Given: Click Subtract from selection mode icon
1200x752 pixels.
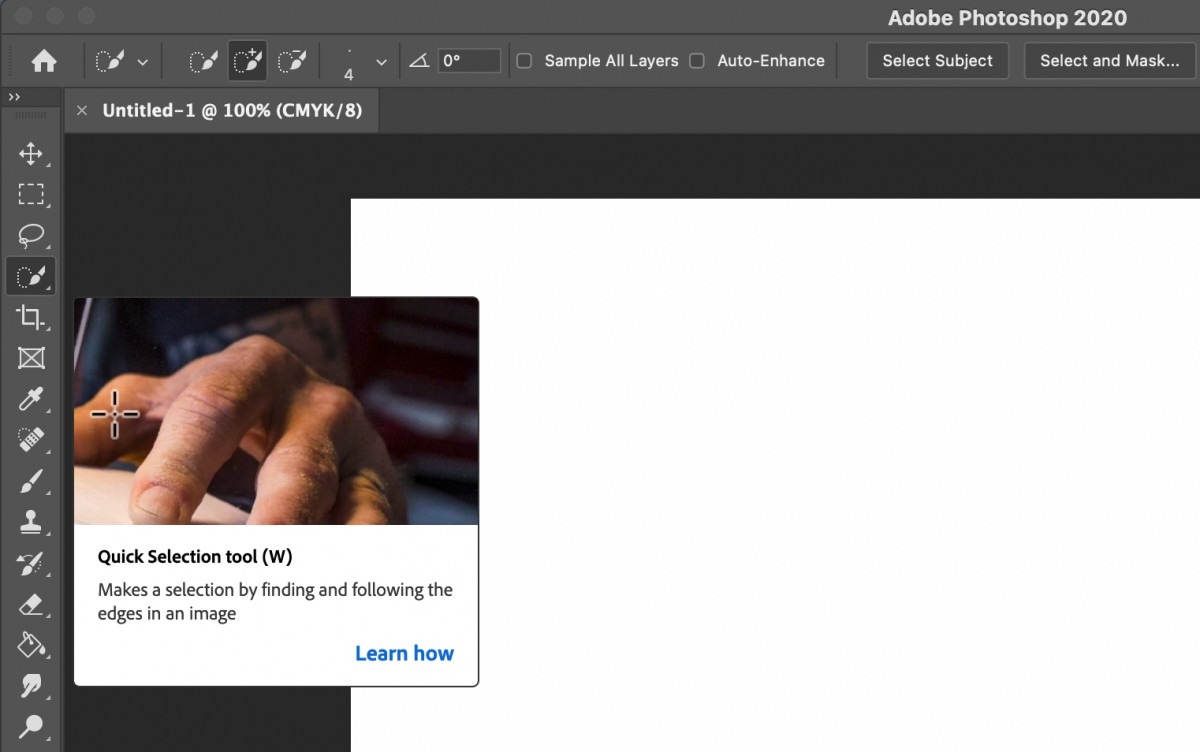Looking at the screenshot, I should tap(291, 61).
